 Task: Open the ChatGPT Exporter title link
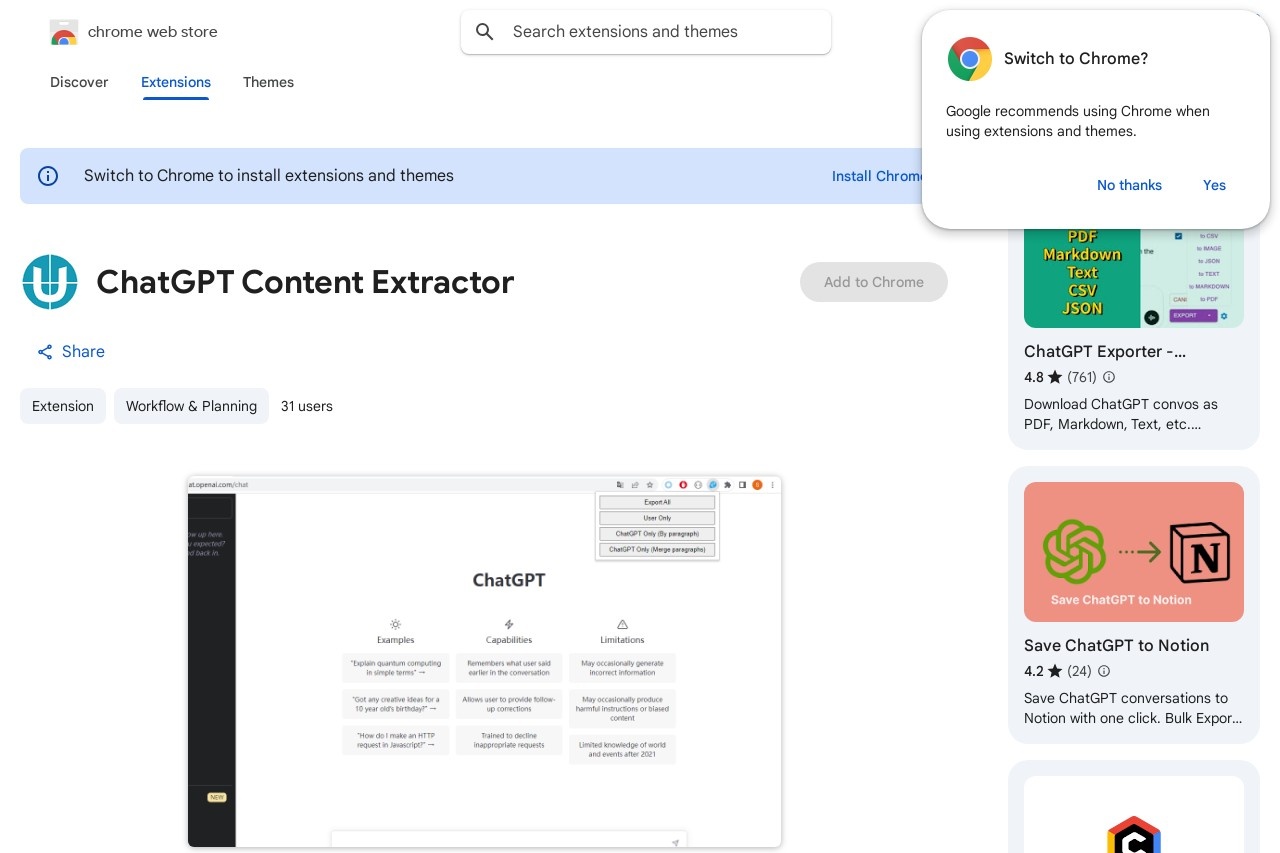[x=1105, y=351]
